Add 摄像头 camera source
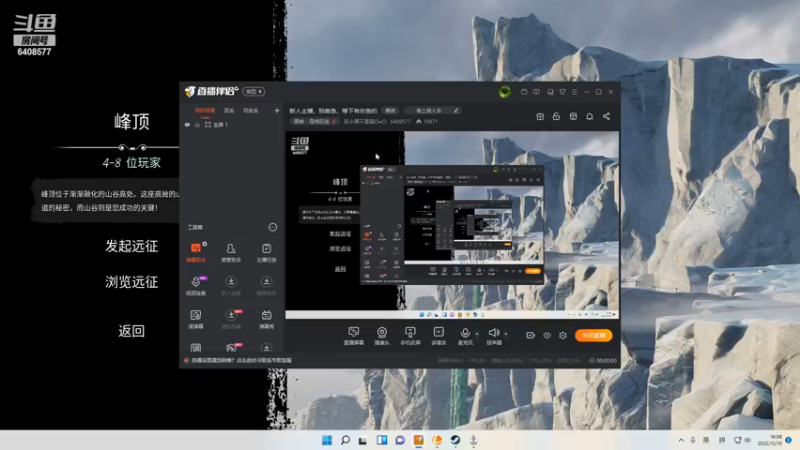 [x=382, y=336]
